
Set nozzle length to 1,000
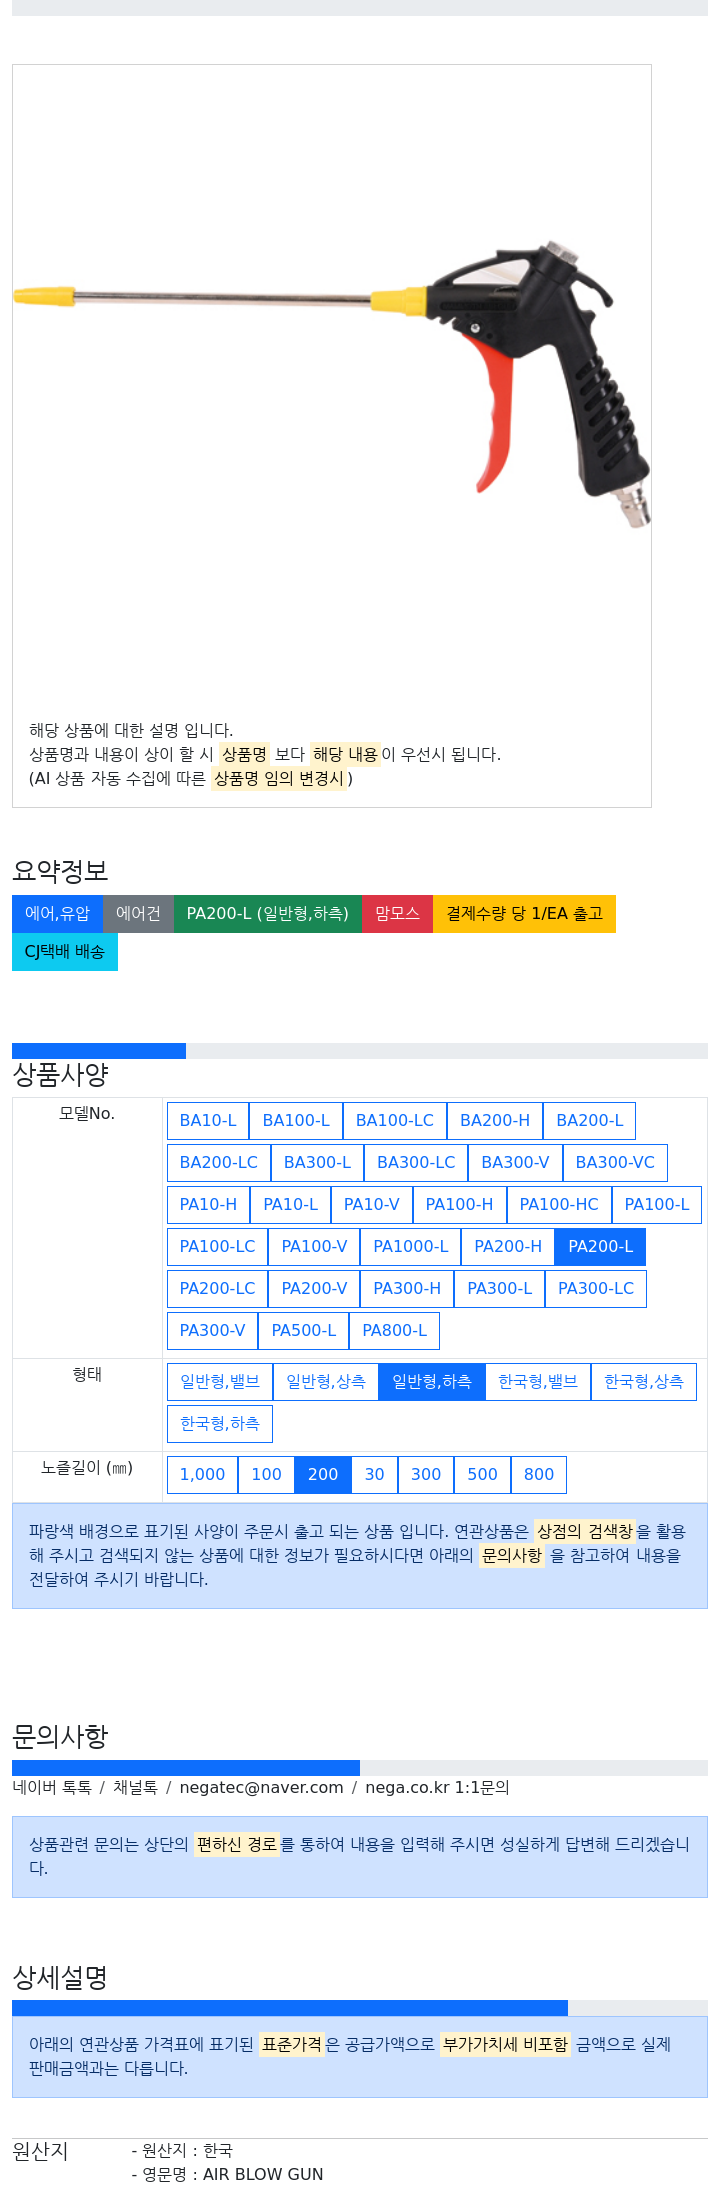pyautogui.click(x=203, y=1475)
